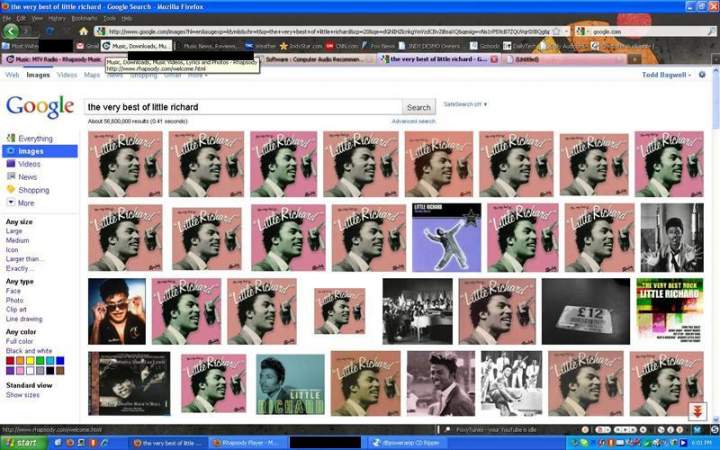The image size is (720, 450).
Task: Close the 'the very best of little richard' tab
Action: 494,59
